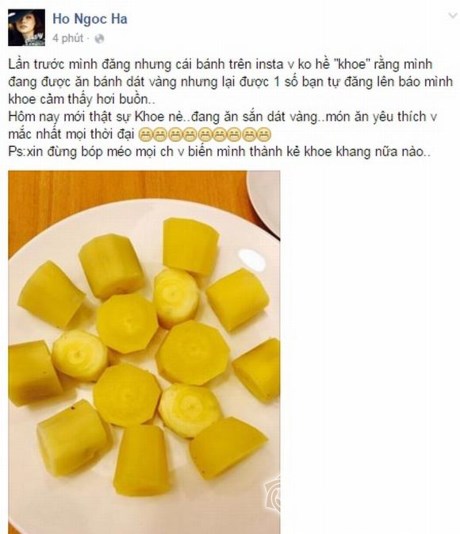Click the first grinning emoji in the post
The image size is (460, 534).
tap(146, 135)
